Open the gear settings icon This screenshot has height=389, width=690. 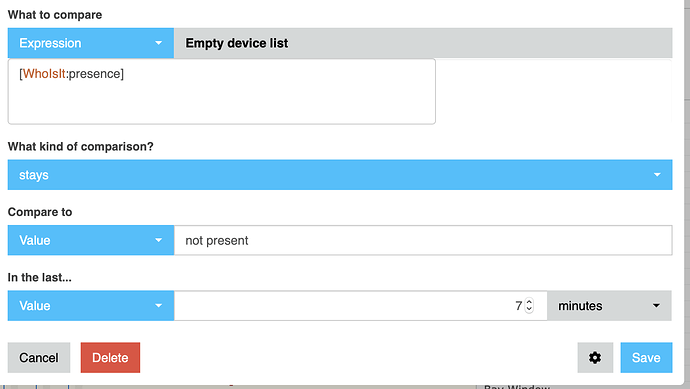595,357
